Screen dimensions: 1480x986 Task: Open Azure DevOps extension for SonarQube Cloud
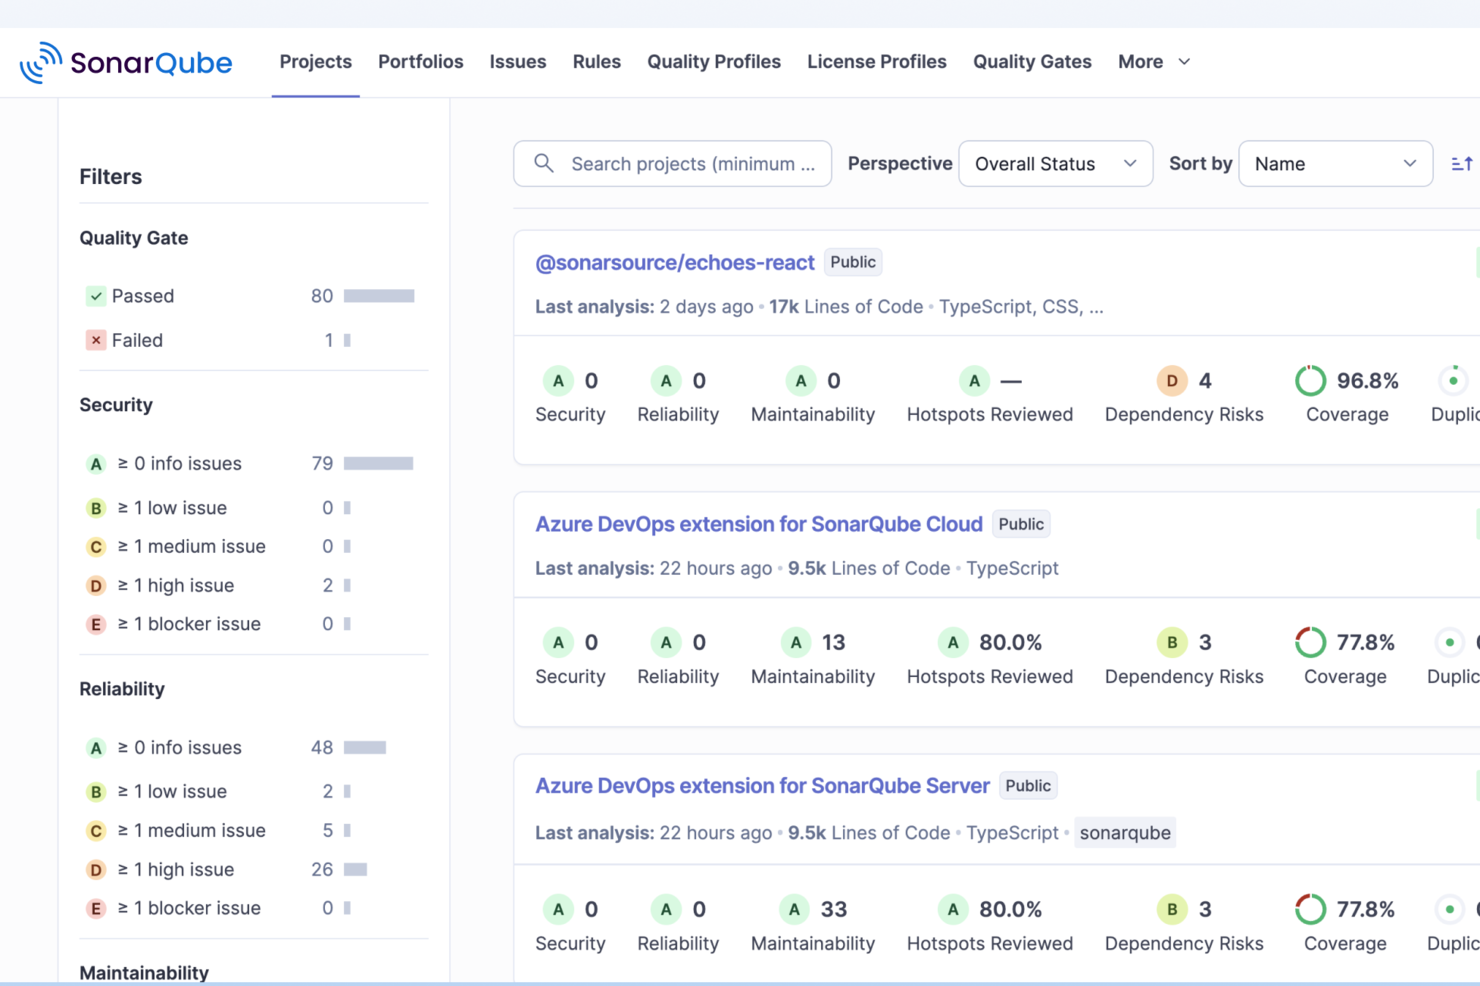pyautogui.click(x=759, y=524)
